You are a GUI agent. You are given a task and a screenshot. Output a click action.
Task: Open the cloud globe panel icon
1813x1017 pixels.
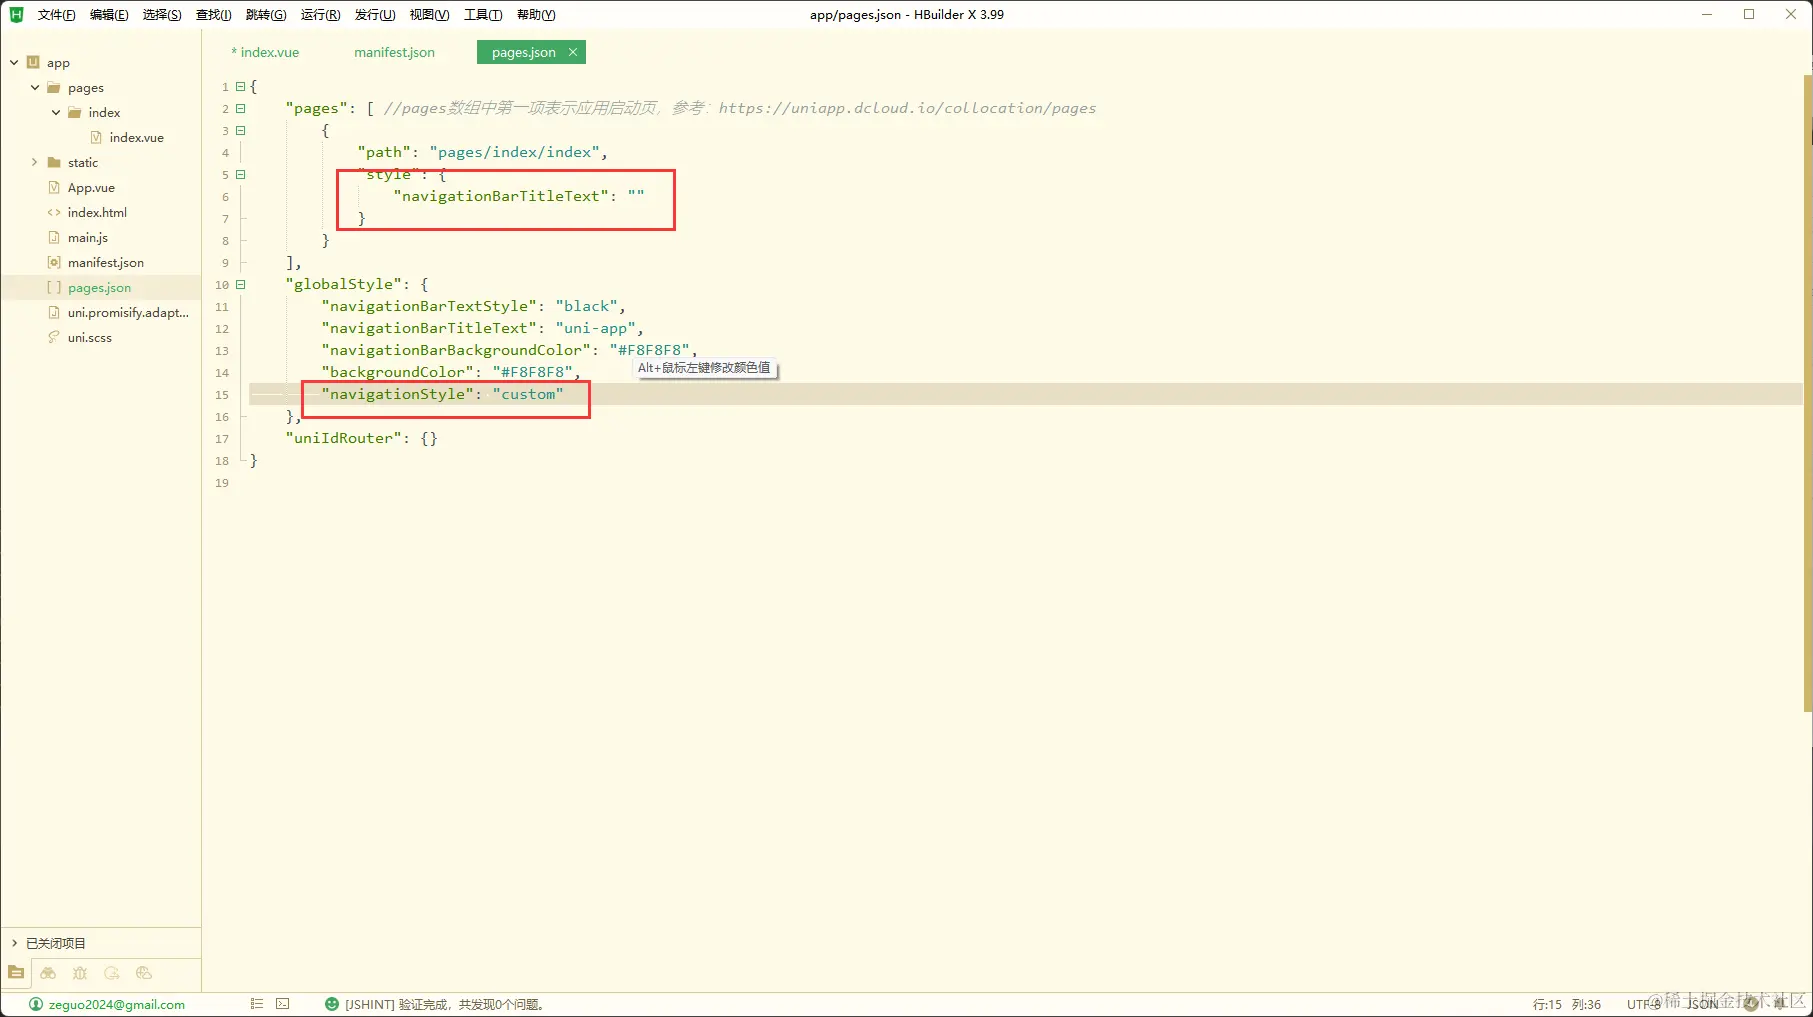(144, 973)
